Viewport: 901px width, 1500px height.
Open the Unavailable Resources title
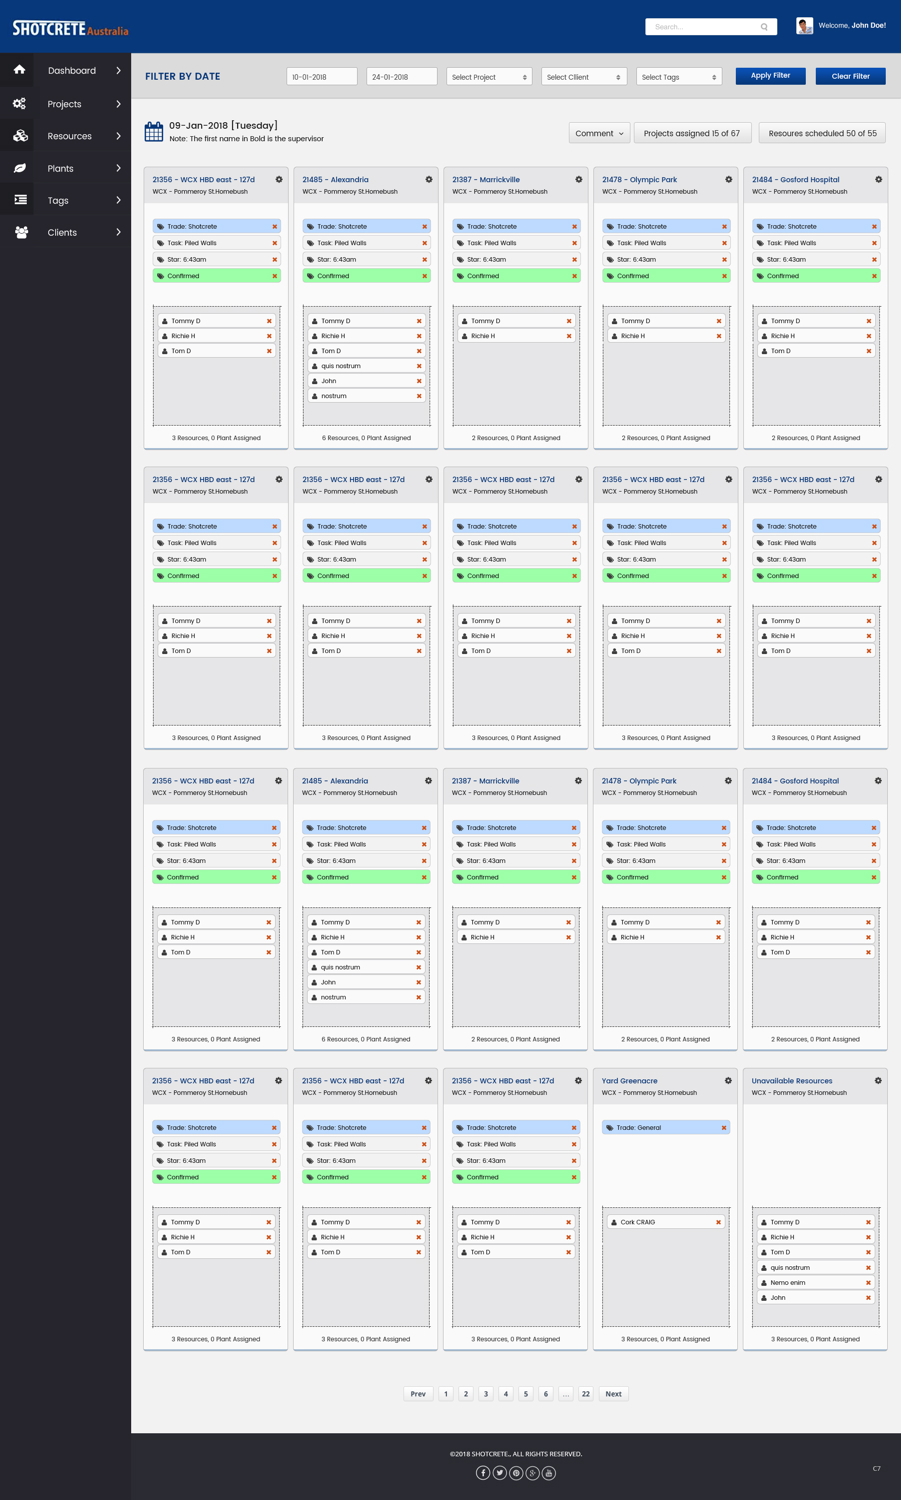pos(792,1081)
